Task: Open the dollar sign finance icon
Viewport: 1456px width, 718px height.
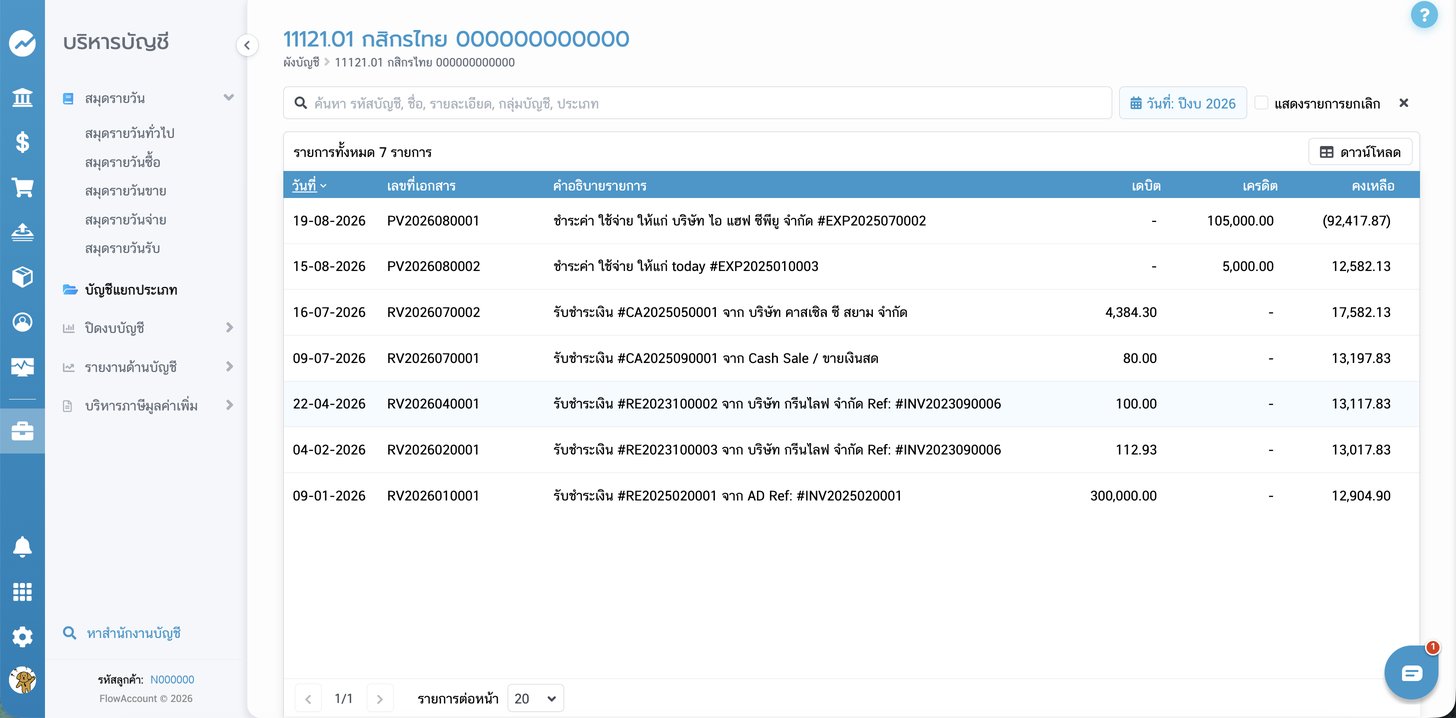Action: pos(22,142)
